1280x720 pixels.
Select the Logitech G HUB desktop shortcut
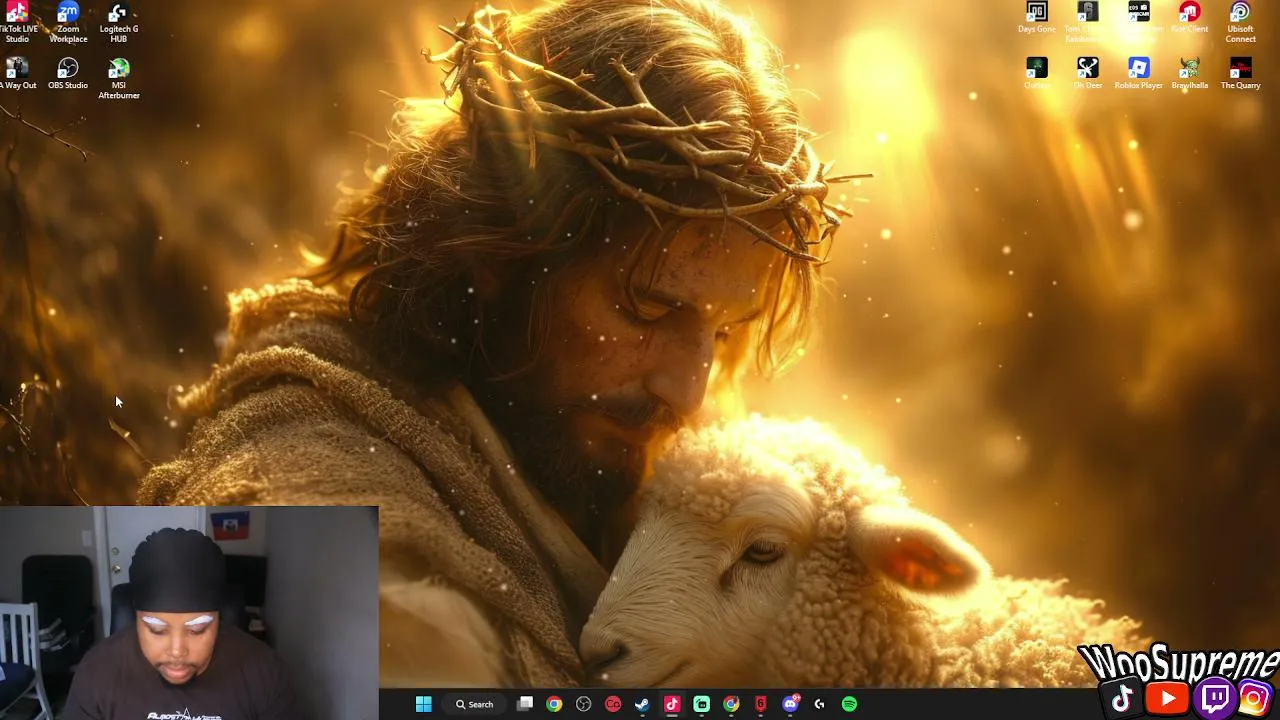click(x=119, y=22)
